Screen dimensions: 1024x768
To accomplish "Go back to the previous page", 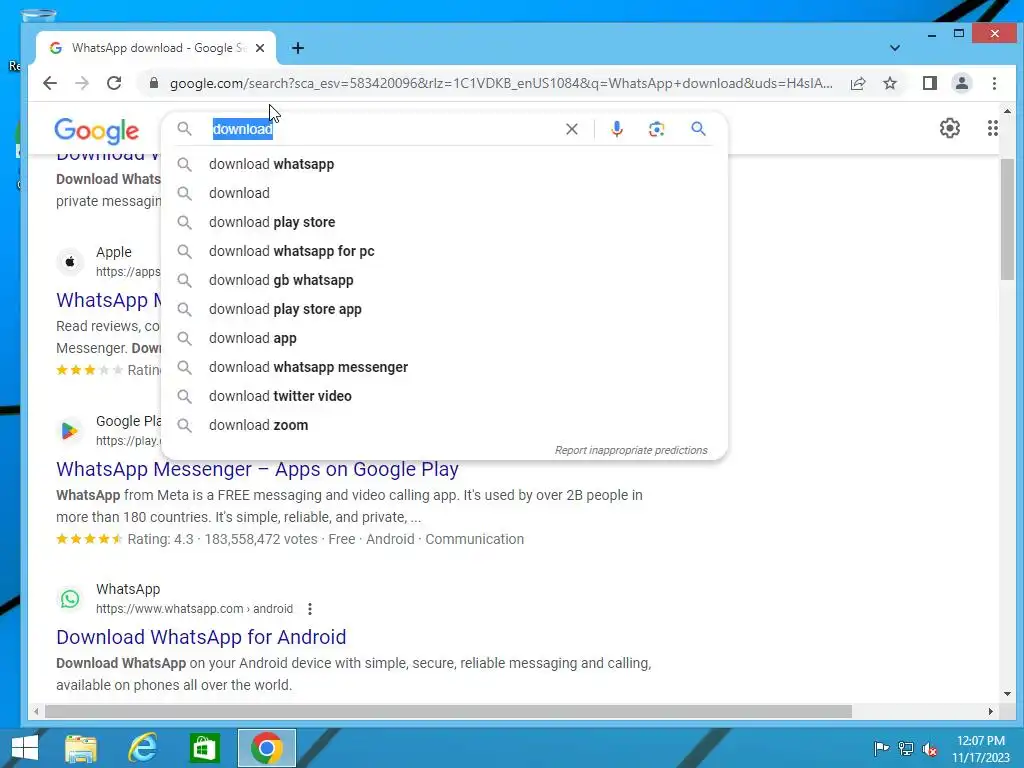I will coord(50,83).
